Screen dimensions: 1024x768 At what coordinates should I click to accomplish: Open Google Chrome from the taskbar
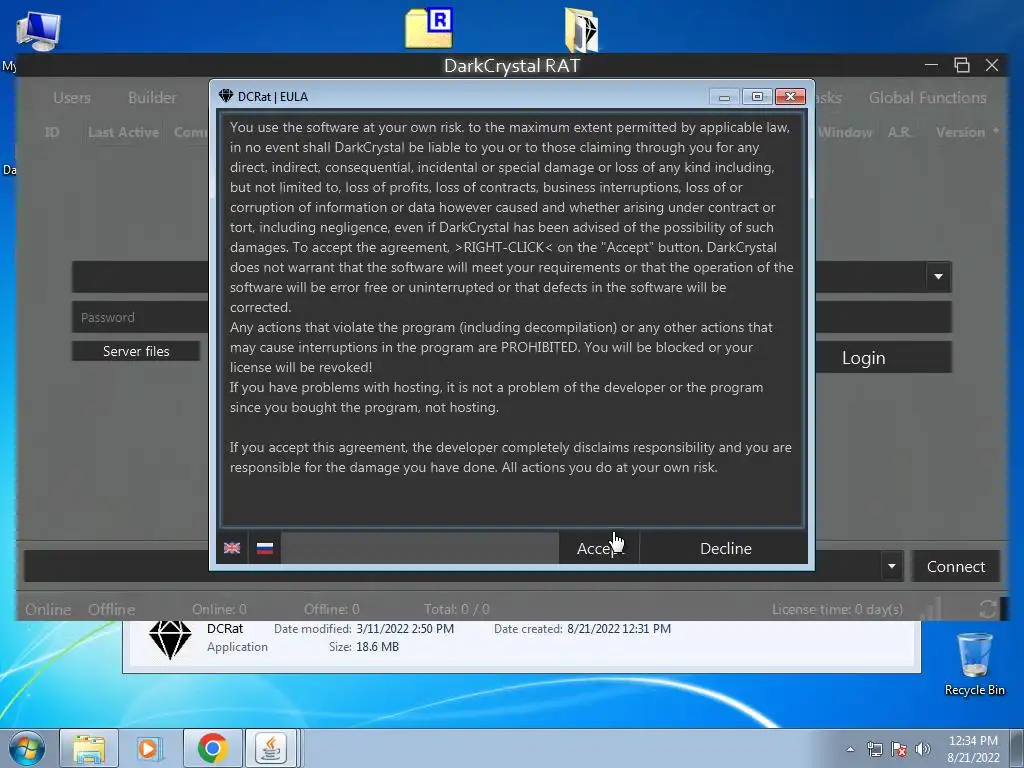tap(212, 748)
